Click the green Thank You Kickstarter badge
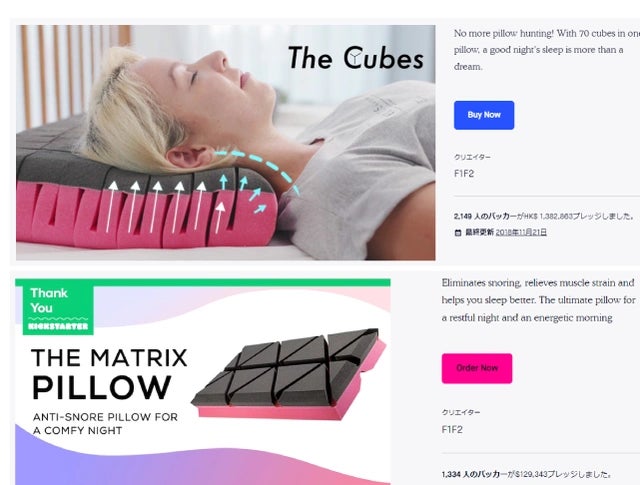640x485 pixels. [58, 309]
